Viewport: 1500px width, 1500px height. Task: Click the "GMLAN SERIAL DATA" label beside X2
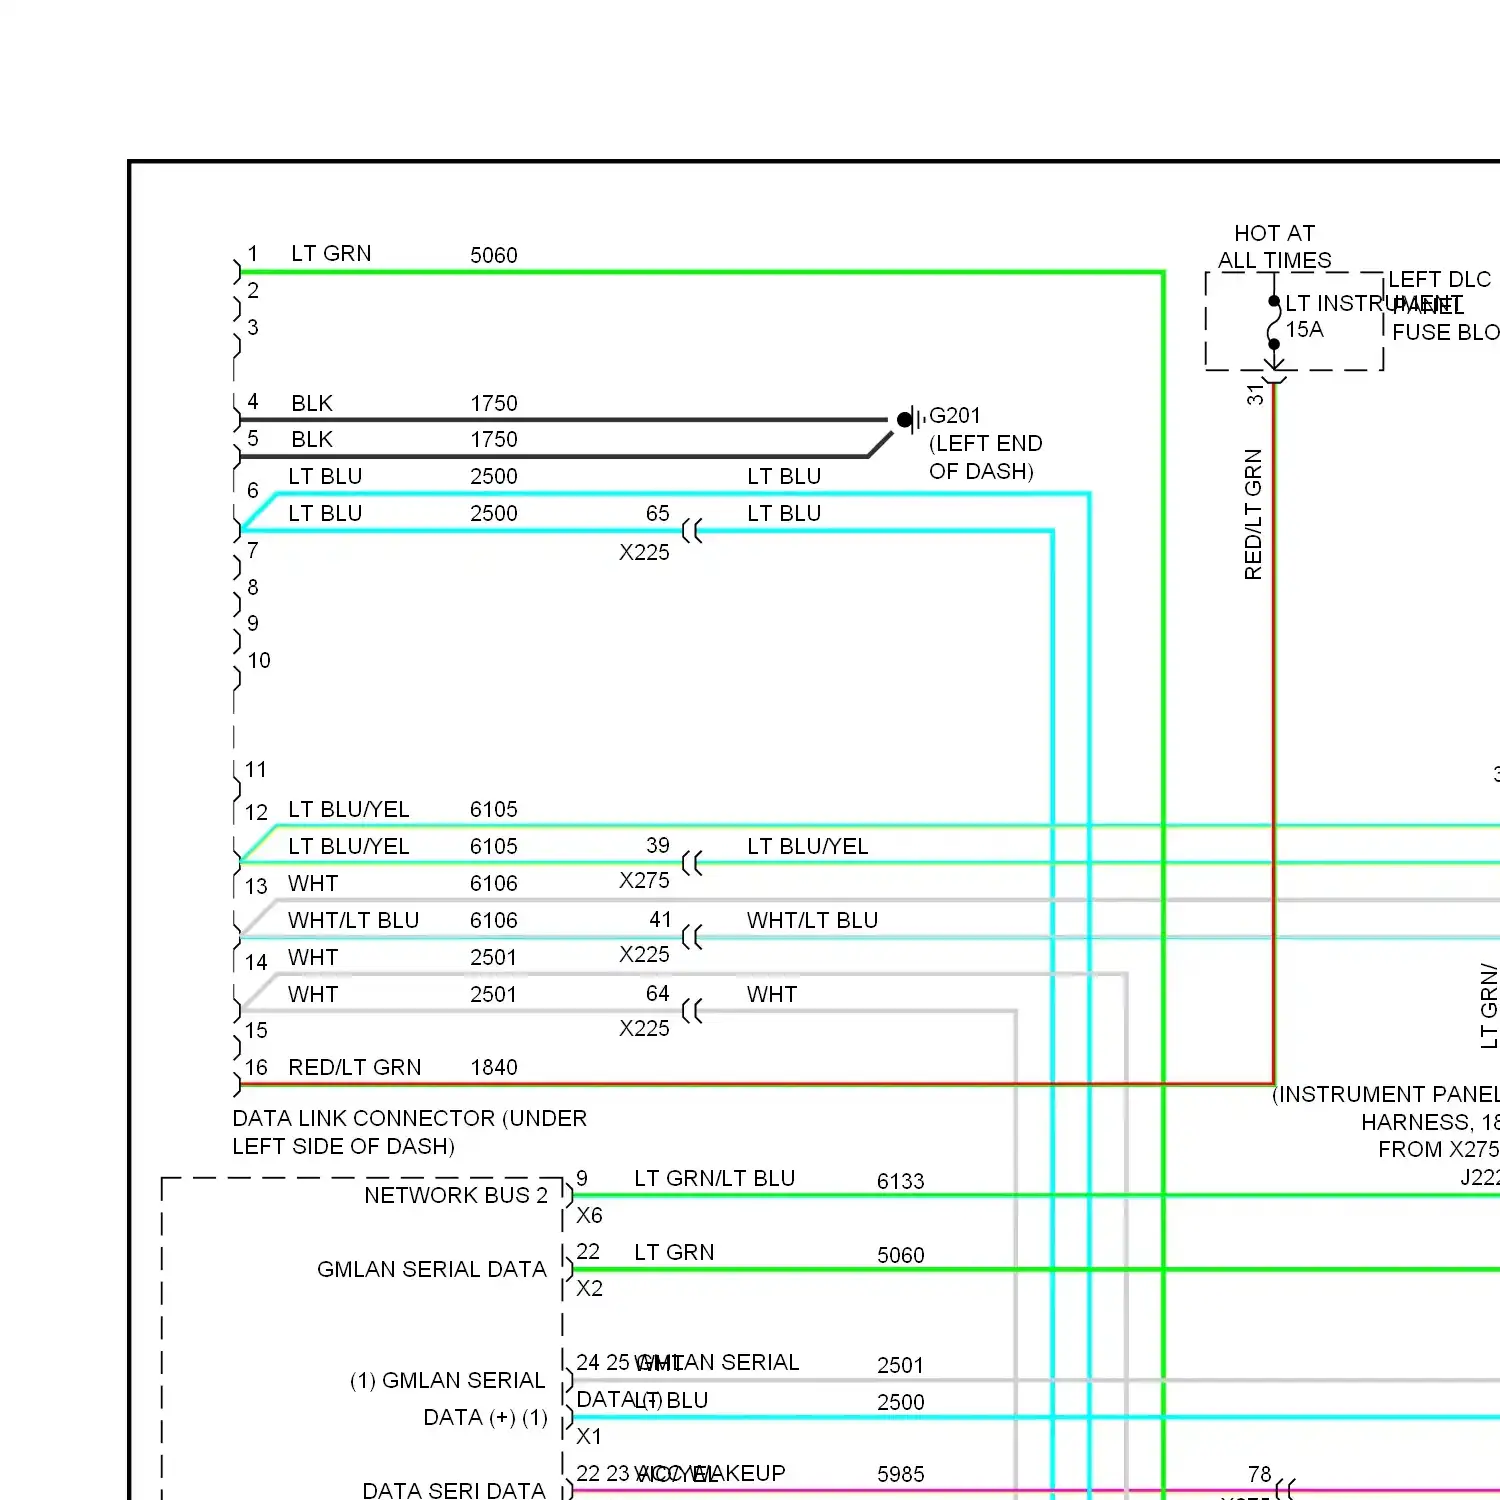432,1269
